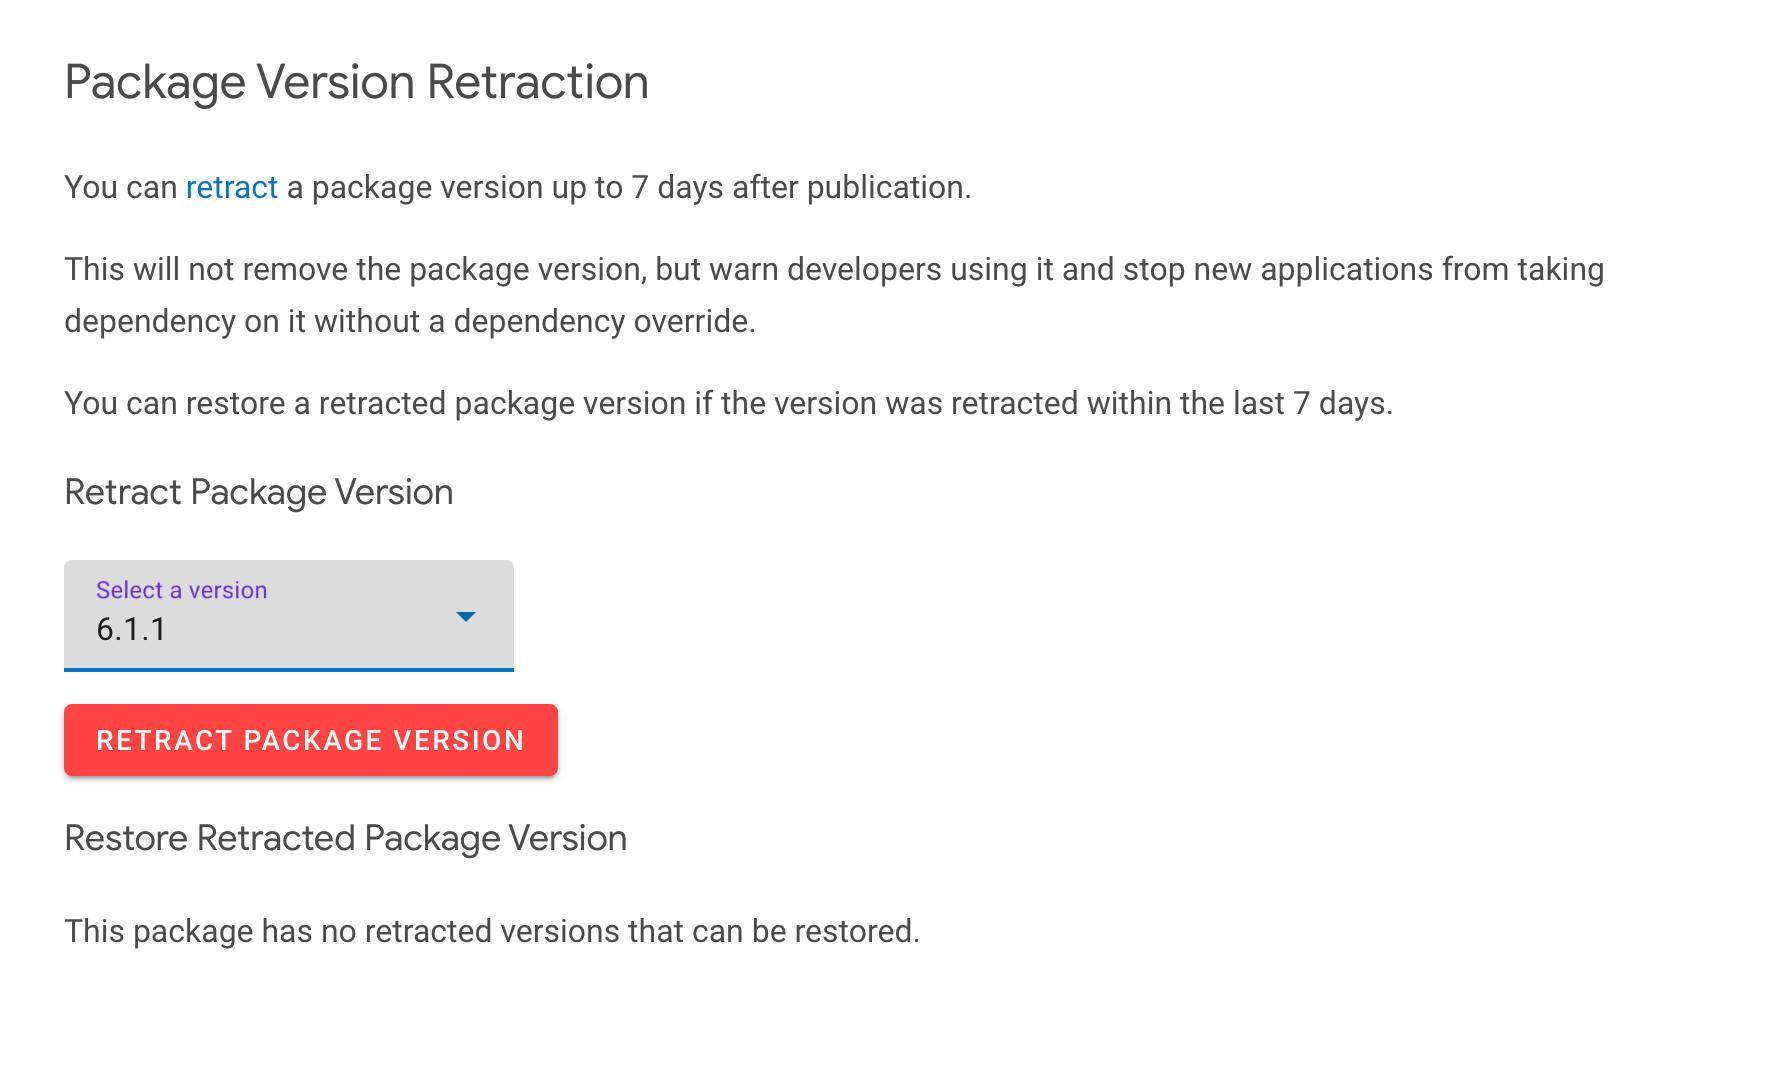Click the line ending "without a dependency override"
The width and height of the screenshot is (1776, 1082).
(410, 322)
